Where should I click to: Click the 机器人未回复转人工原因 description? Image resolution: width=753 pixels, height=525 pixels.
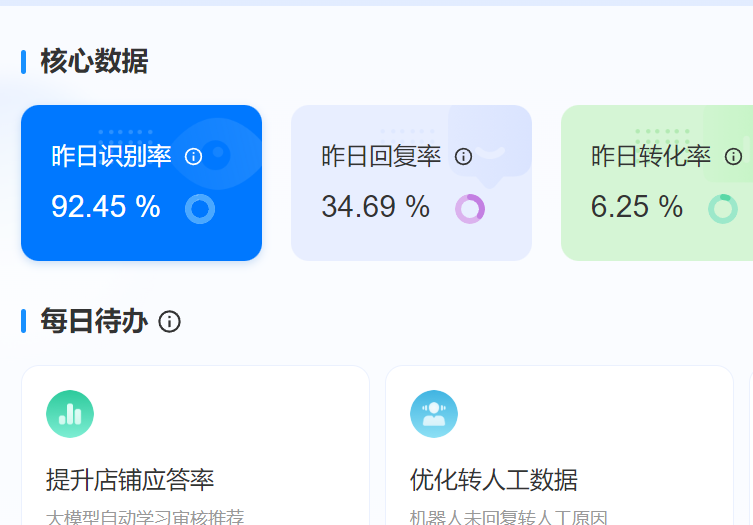(x=509, y=517)
